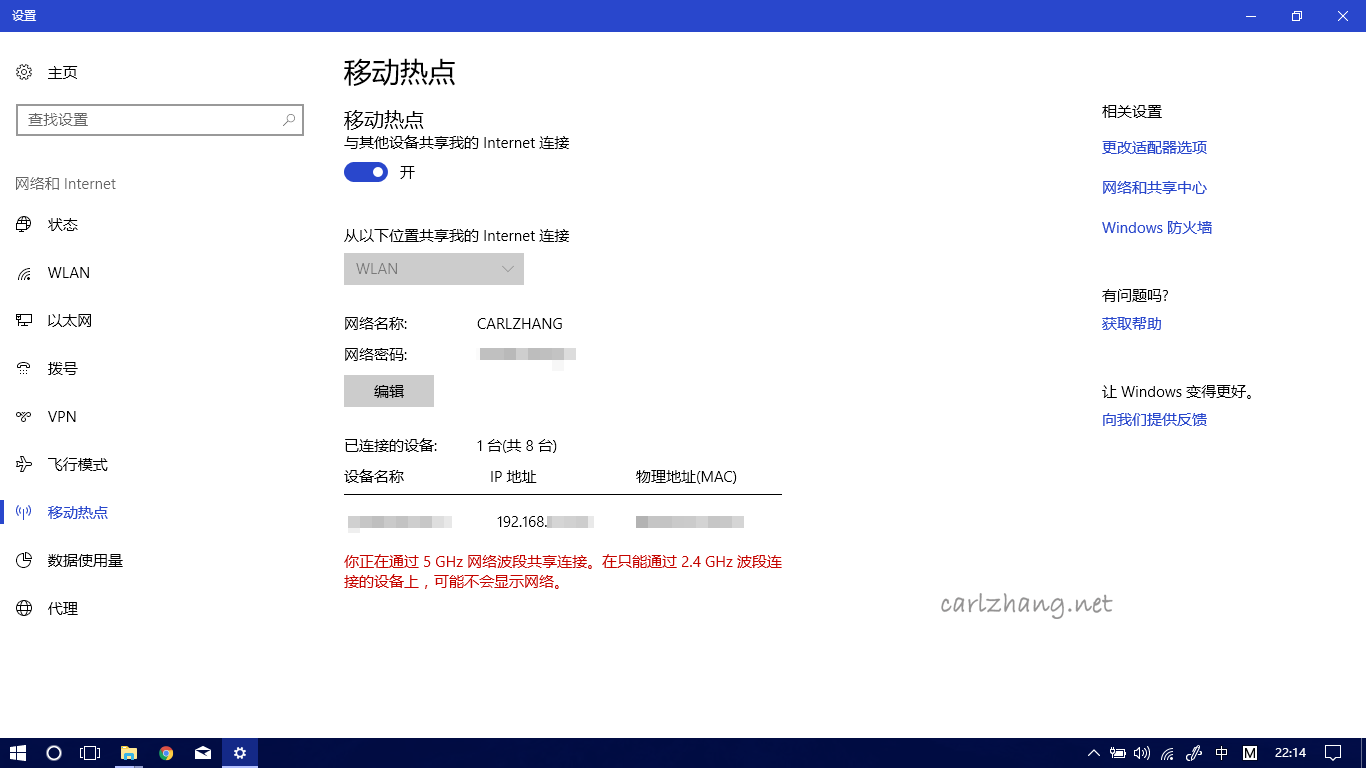Toggle the mobile hotspot sharing switch
Viewport: 1366px width, 768px height.
point(365,171)
